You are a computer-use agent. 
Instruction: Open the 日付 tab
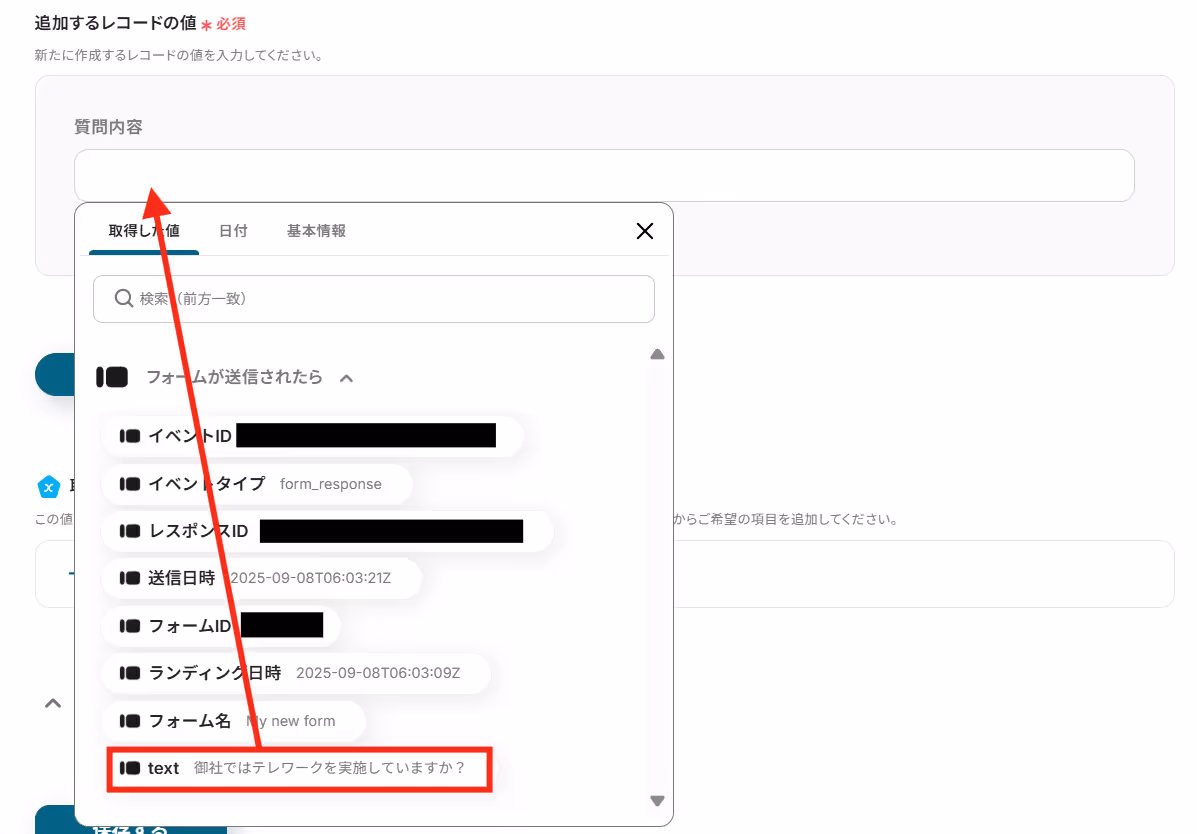pos(233,231)
